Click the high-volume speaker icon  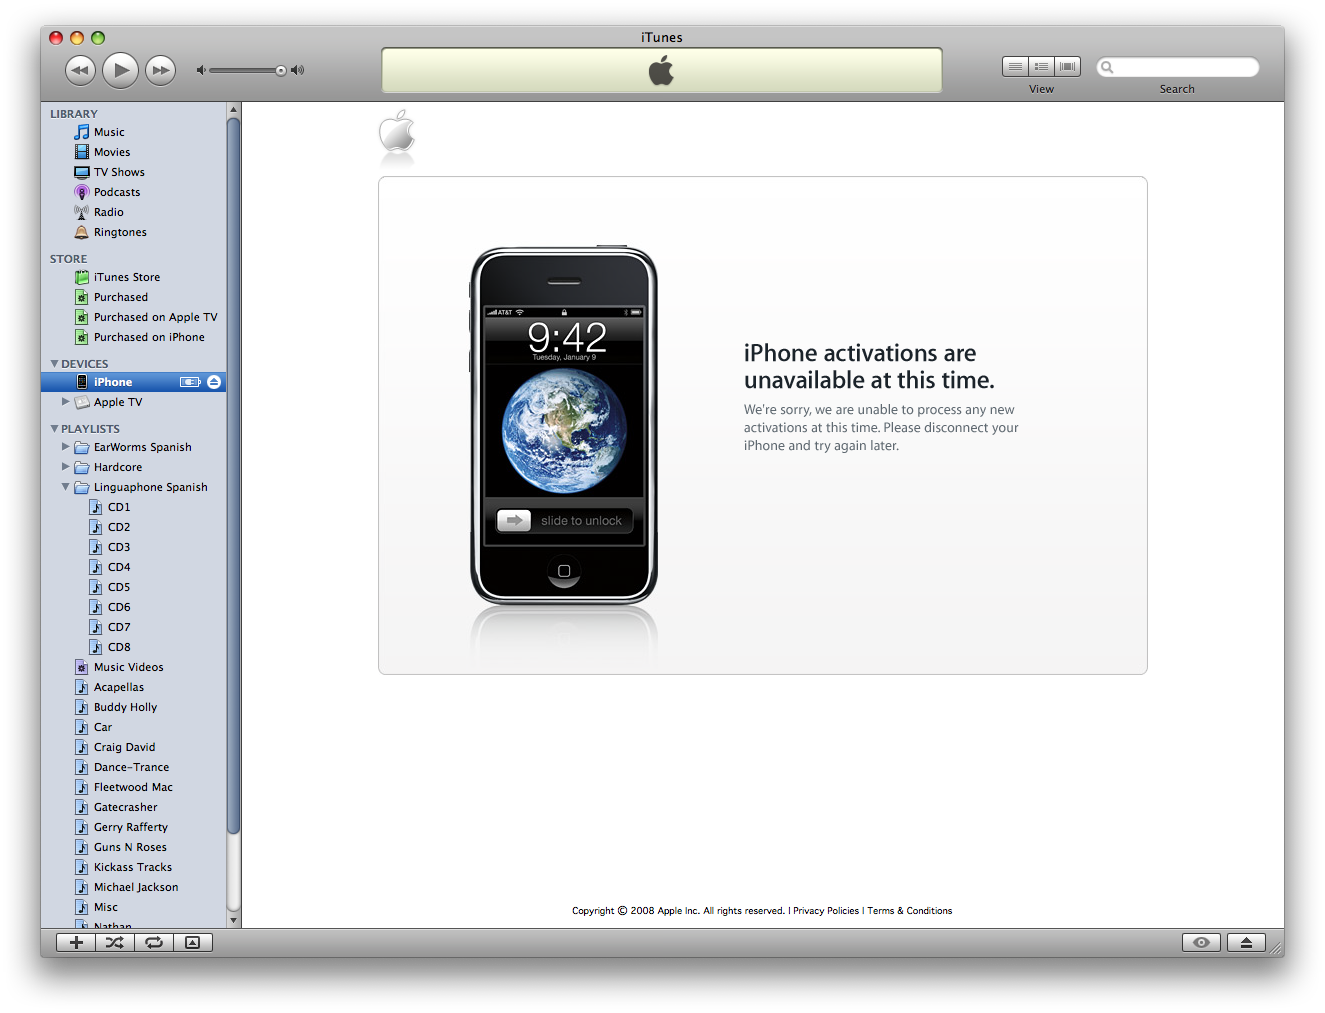[297, 70]
